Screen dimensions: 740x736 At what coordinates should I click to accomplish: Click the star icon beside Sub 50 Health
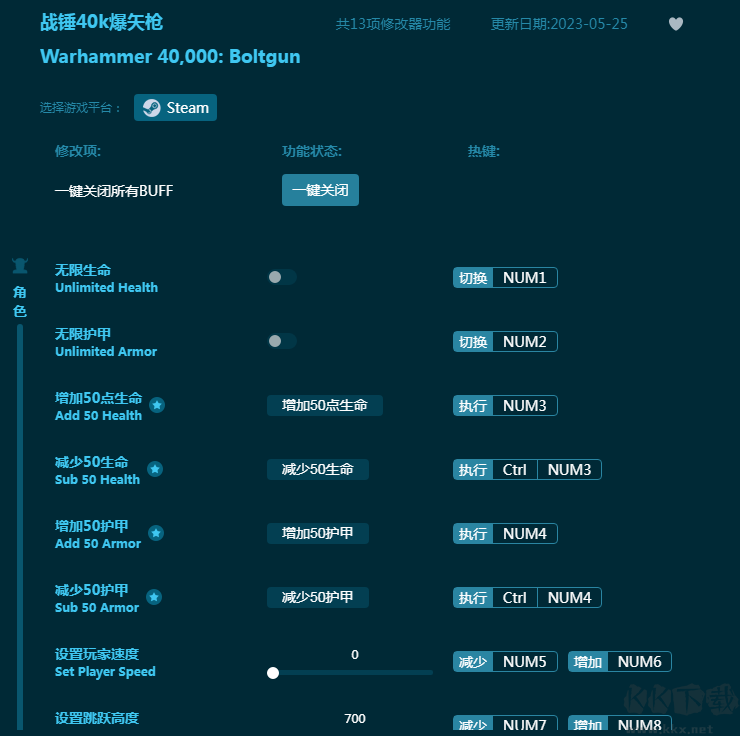click(155, 469)
